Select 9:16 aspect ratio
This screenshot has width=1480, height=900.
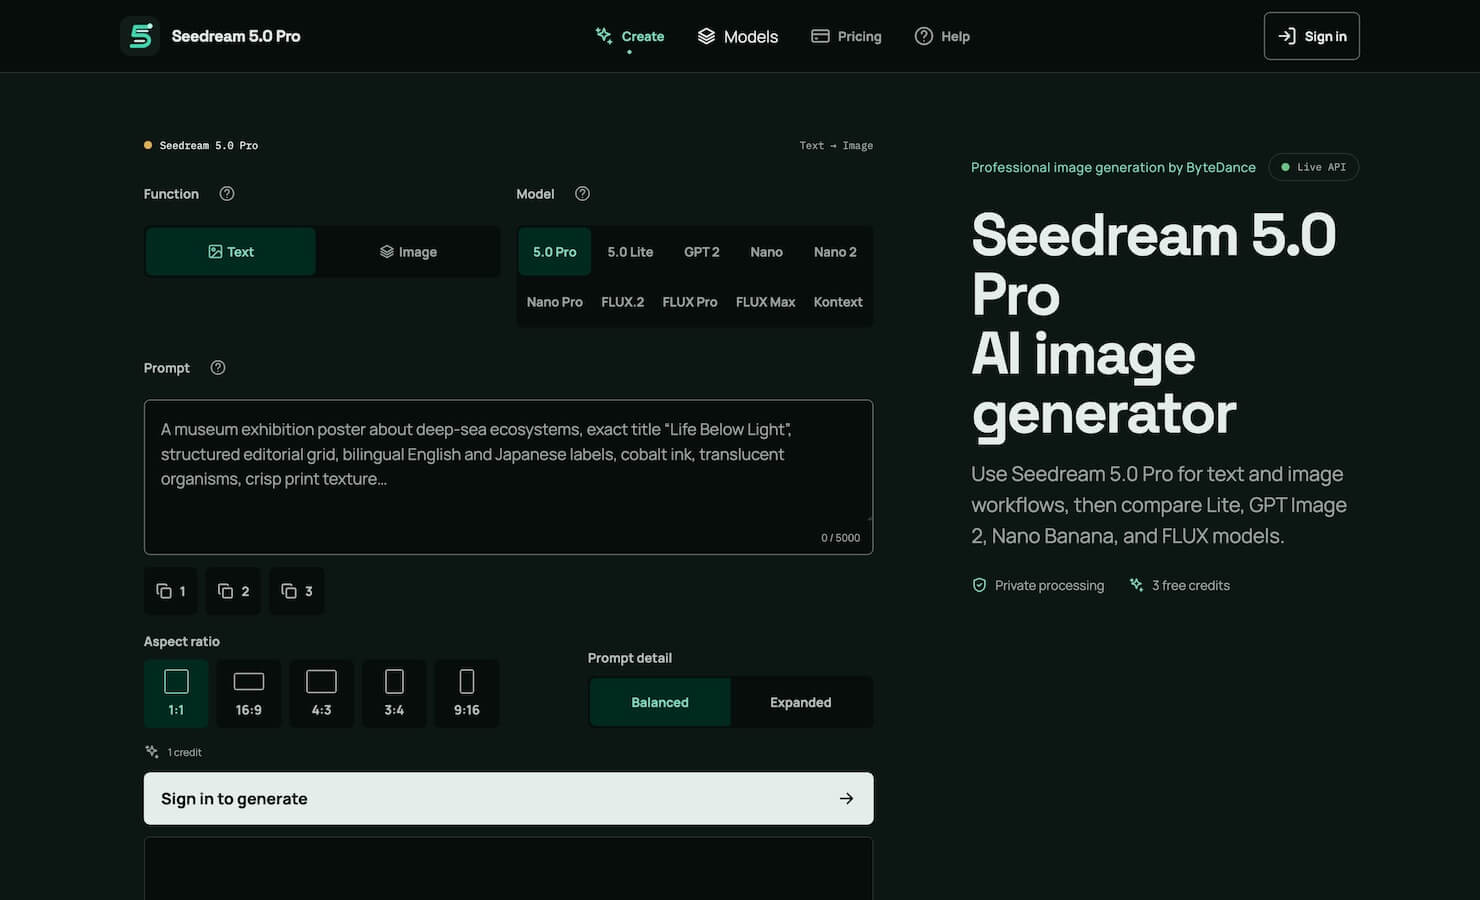pos(467,693)
